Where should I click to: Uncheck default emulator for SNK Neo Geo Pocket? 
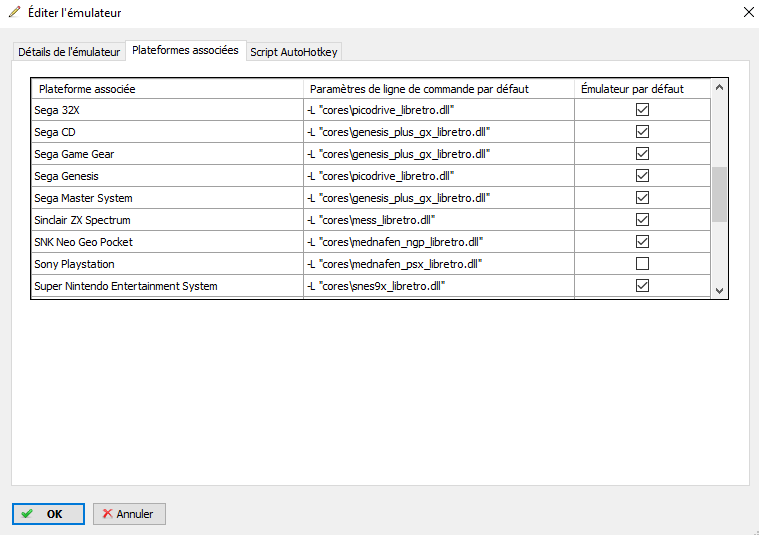pos(642,242)
